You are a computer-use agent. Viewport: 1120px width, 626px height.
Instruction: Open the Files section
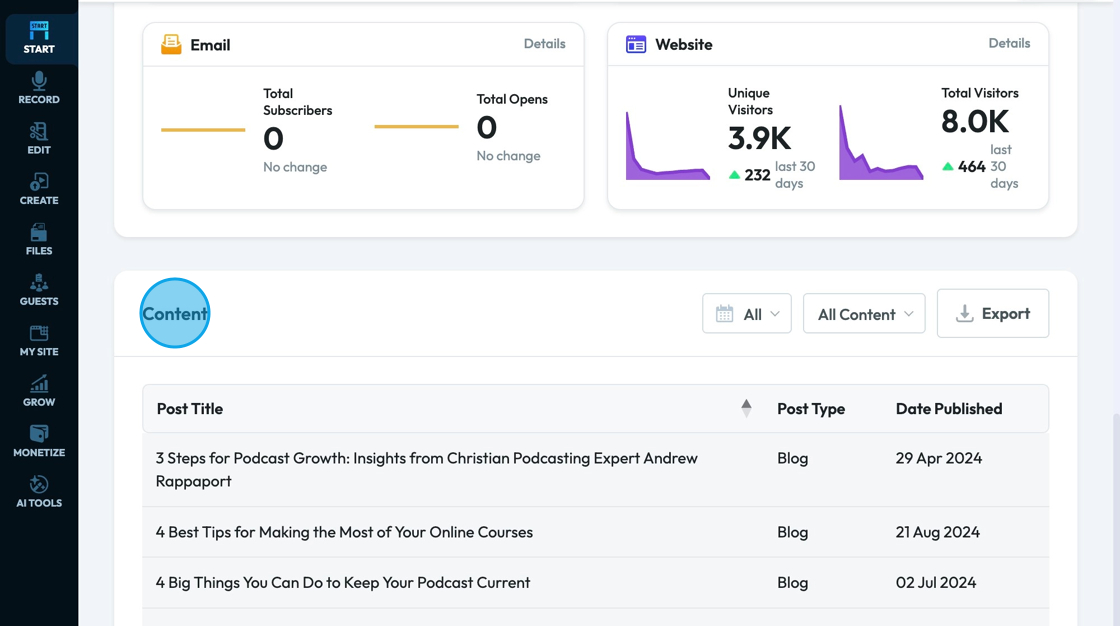39,239
